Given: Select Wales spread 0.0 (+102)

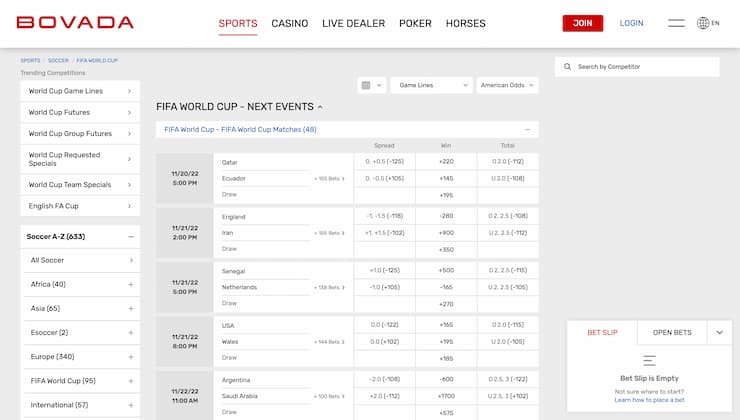Looking at the screenshot, I should coord(384,342).
